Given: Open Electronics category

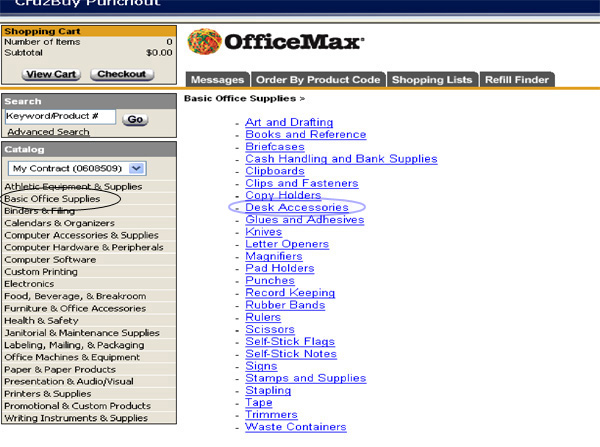Looking at the screenshot, I should click(29, 284).
